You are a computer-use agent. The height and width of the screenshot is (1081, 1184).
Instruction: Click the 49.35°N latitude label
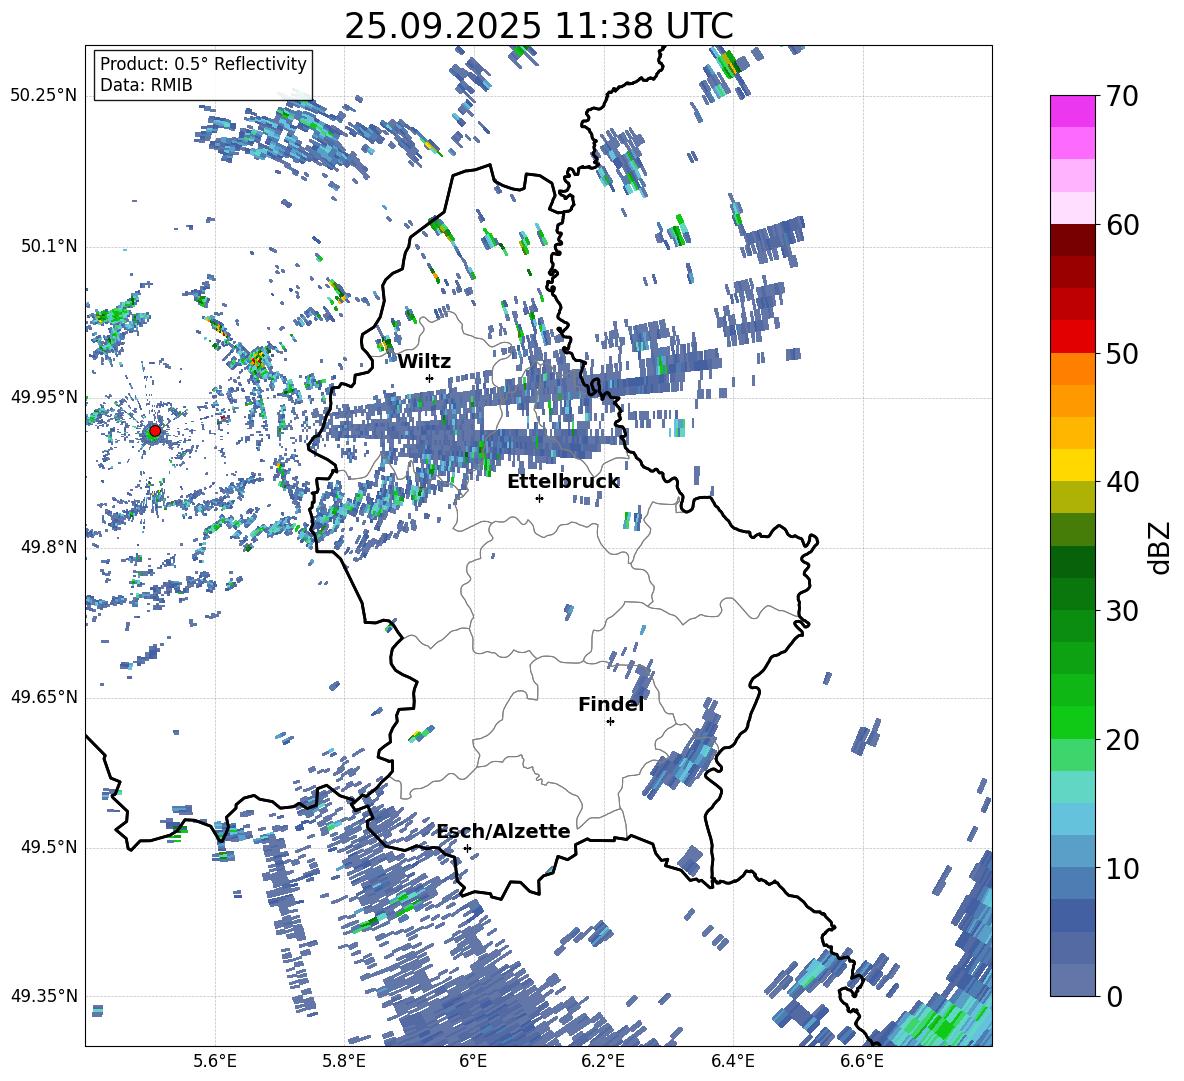[44, 996]
